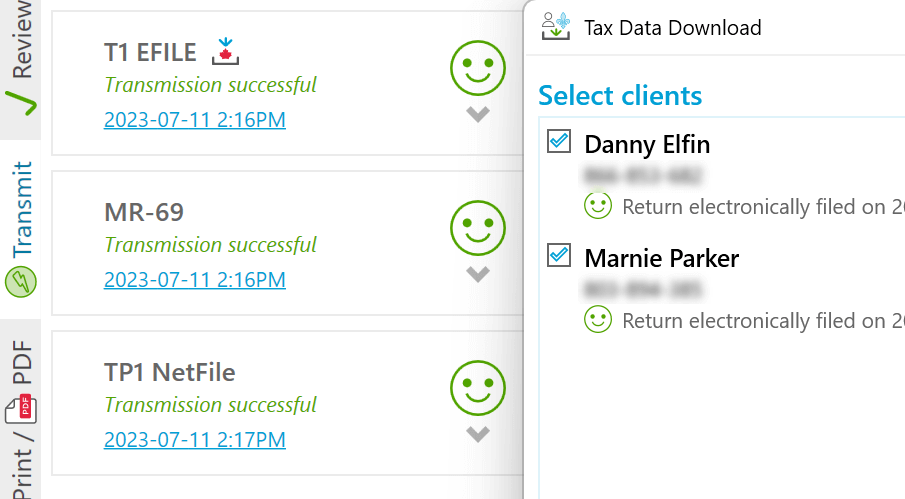This screenshot has height=499, width=905.
Task: Open the MR-69 2:16PM timestamp link
Action: pos(195,280)
